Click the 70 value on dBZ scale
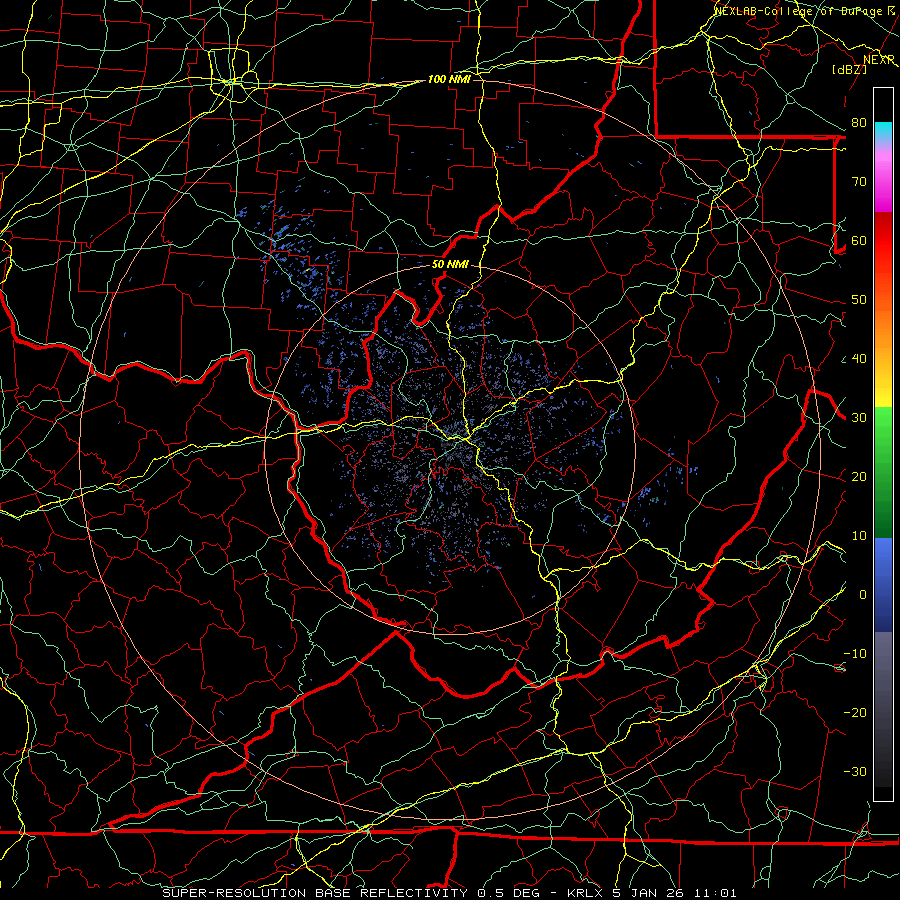This screenshot has width=900, height=900. click(859, 182)
